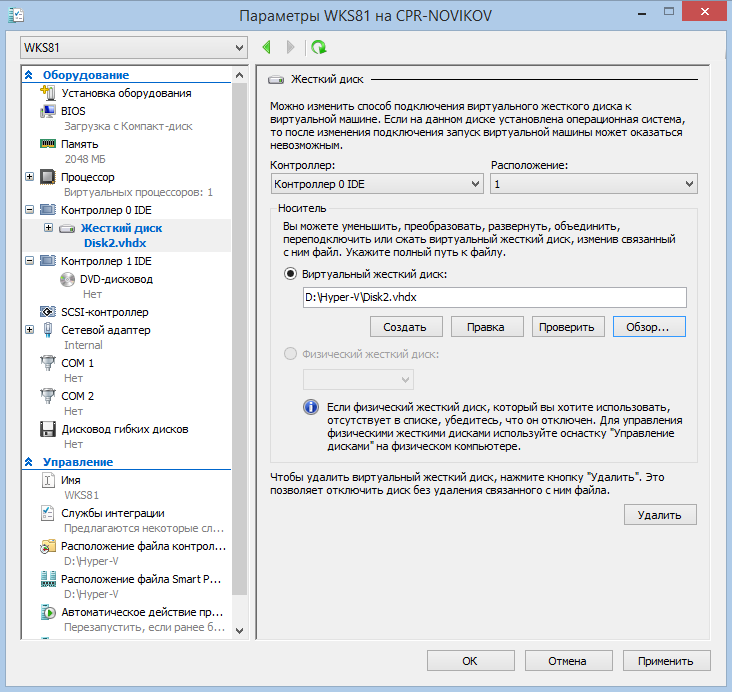Open the Расположение dropdown

point(593,184)
